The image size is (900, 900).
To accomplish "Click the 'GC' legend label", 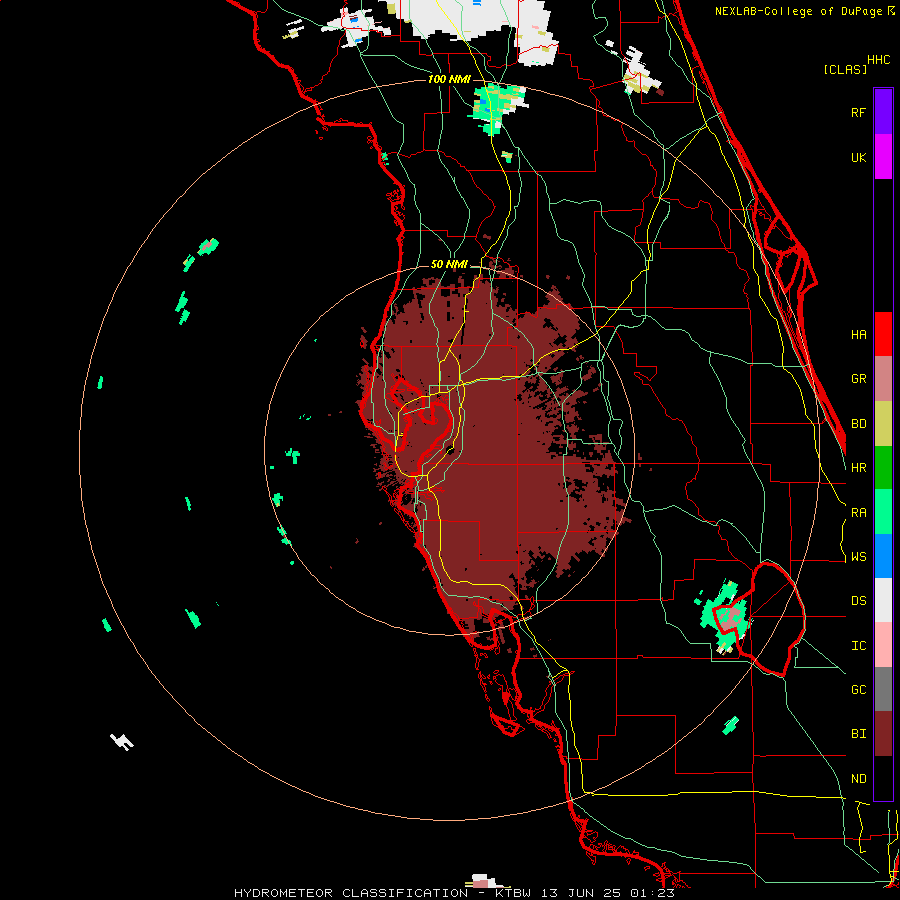I will pos(858,690).
